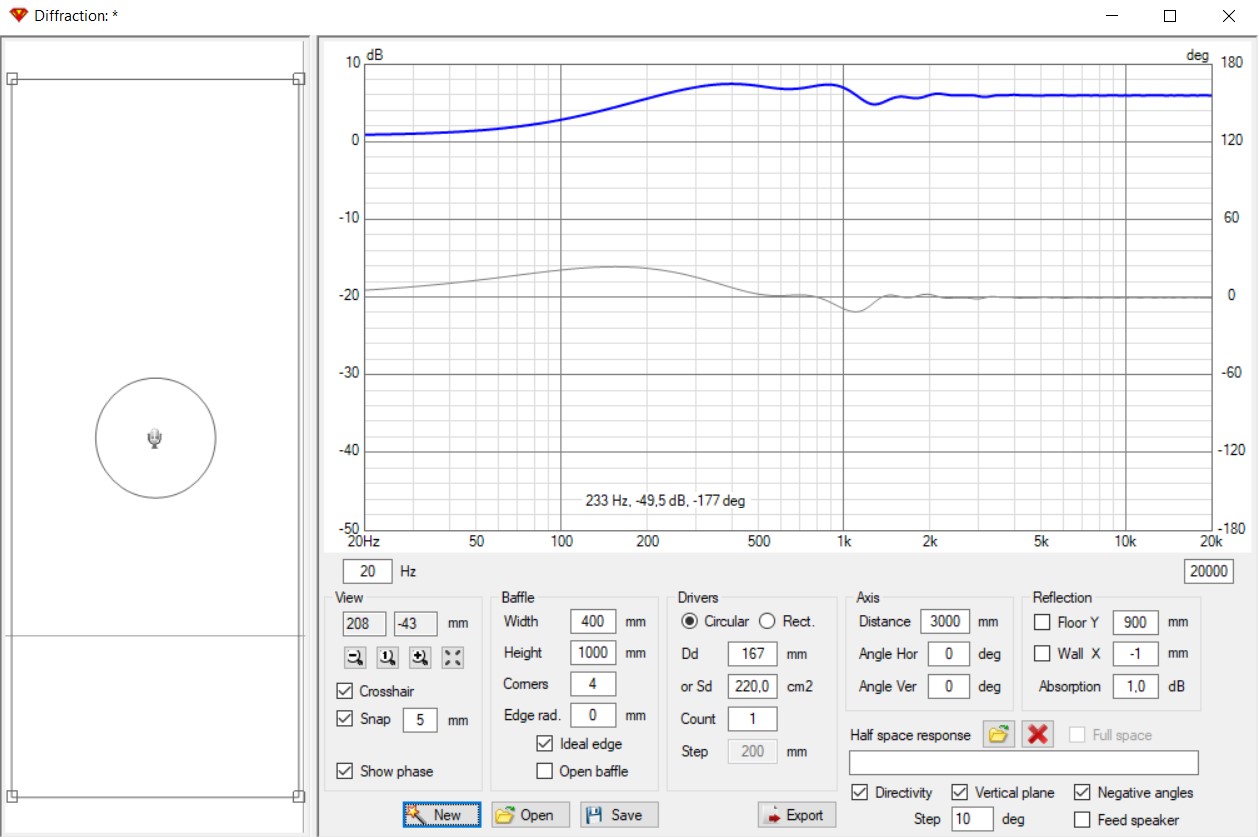Screen dimensions: 1259x837
Task: Click bottom-left baffle corner handle
Action: 12,796
